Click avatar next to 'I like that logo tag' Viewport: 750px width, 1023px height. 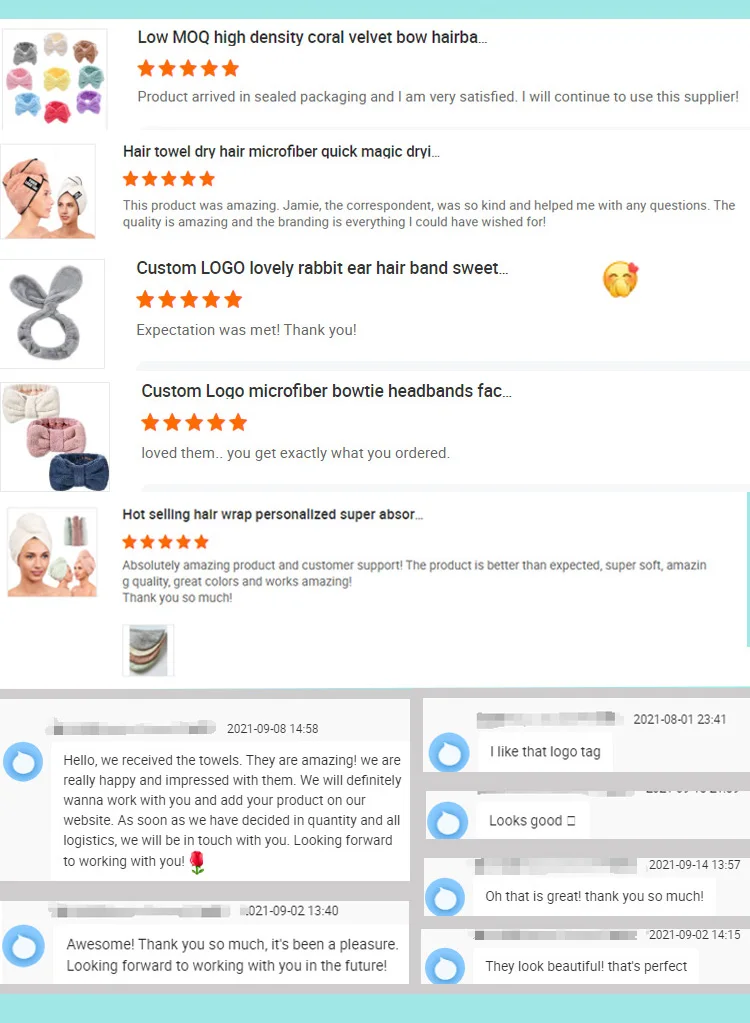coord(449,752)
